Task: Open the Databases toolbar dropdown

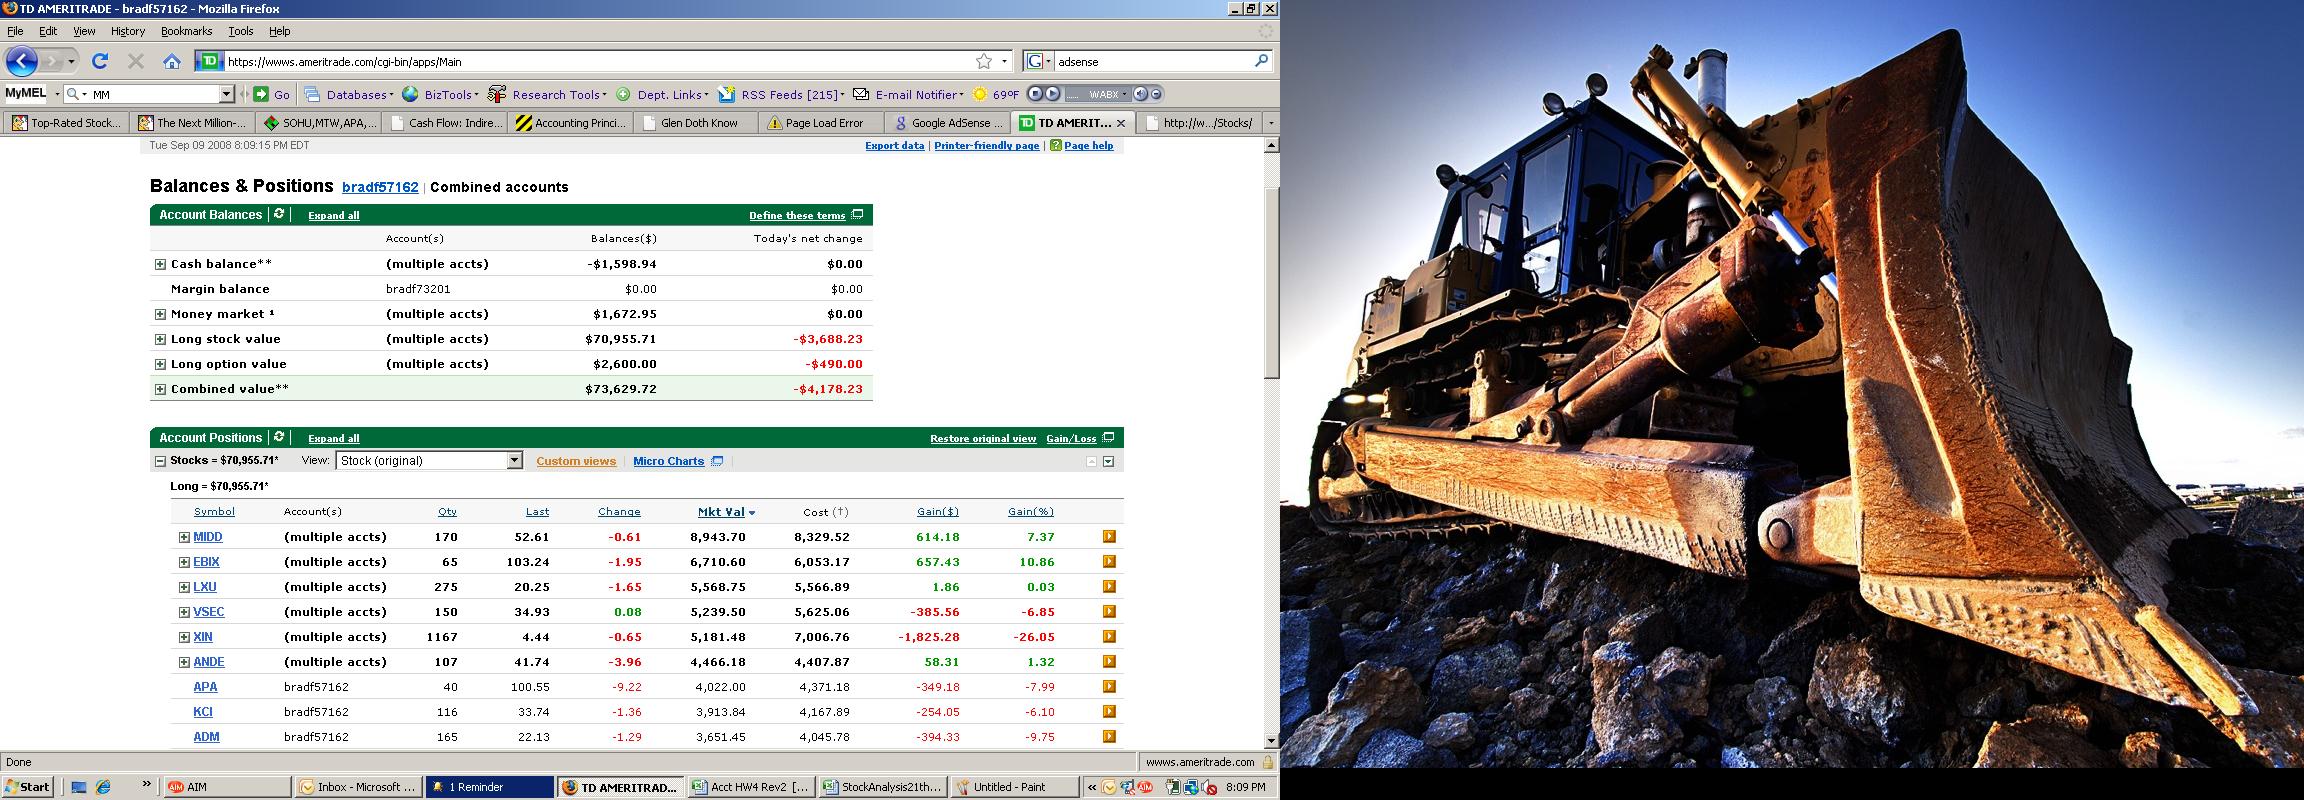Action: [x=347, y=95]
